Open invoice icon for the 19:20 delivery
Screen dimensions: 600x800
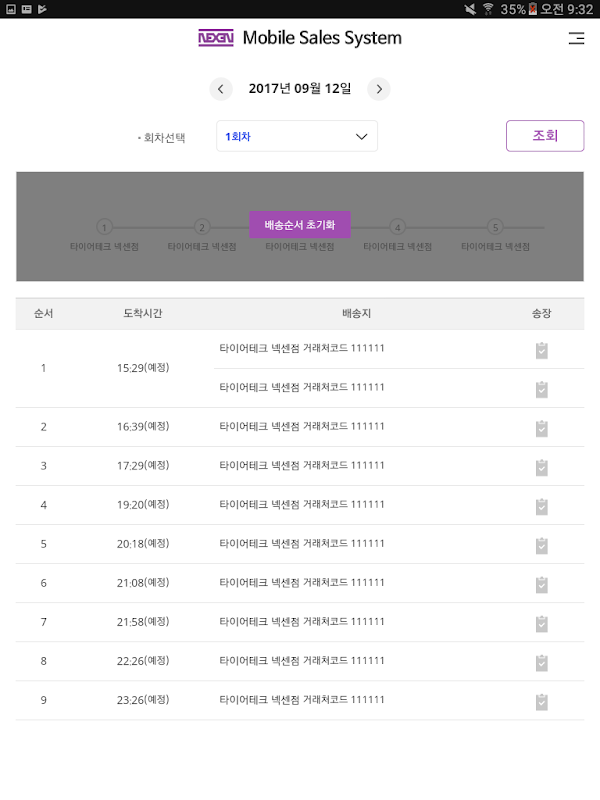541,506
